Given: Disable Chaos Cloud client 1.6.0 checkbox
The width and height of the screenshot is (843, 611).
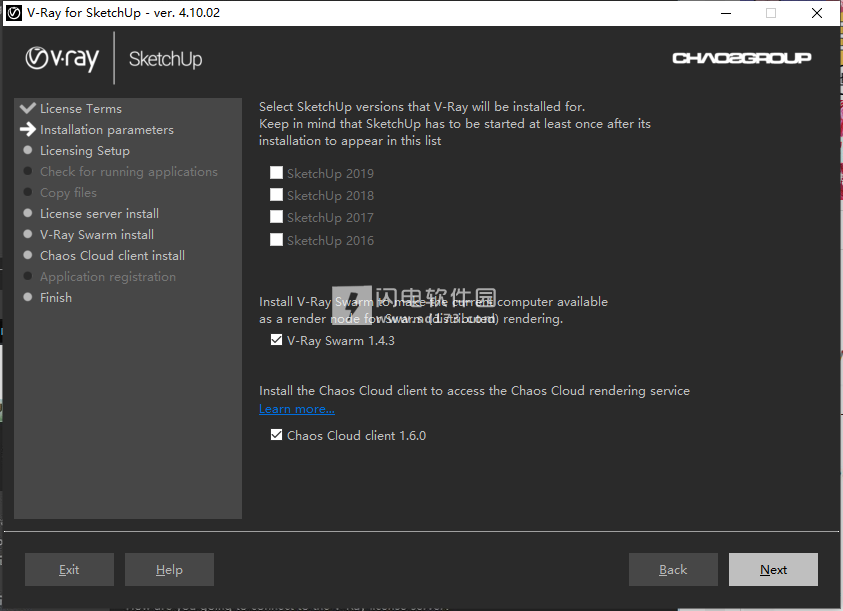Looking at the screenshot, I should [276, 435].
